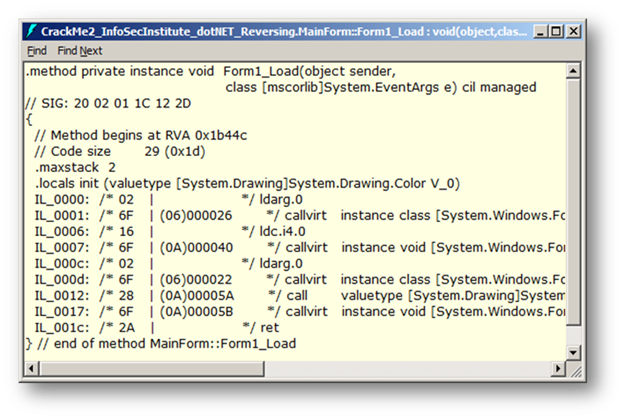This screenshot has width=624, height=420.
Task: Close the Form1_Load disassembly window
Action: (574, 32)
